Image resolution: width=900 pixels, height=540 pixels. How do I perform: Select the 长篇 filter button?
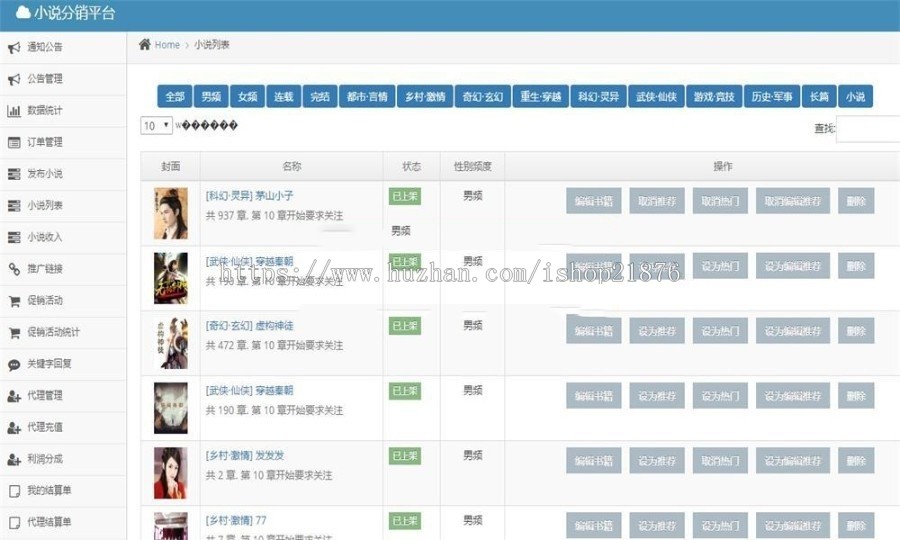click(x=819, y=96)
